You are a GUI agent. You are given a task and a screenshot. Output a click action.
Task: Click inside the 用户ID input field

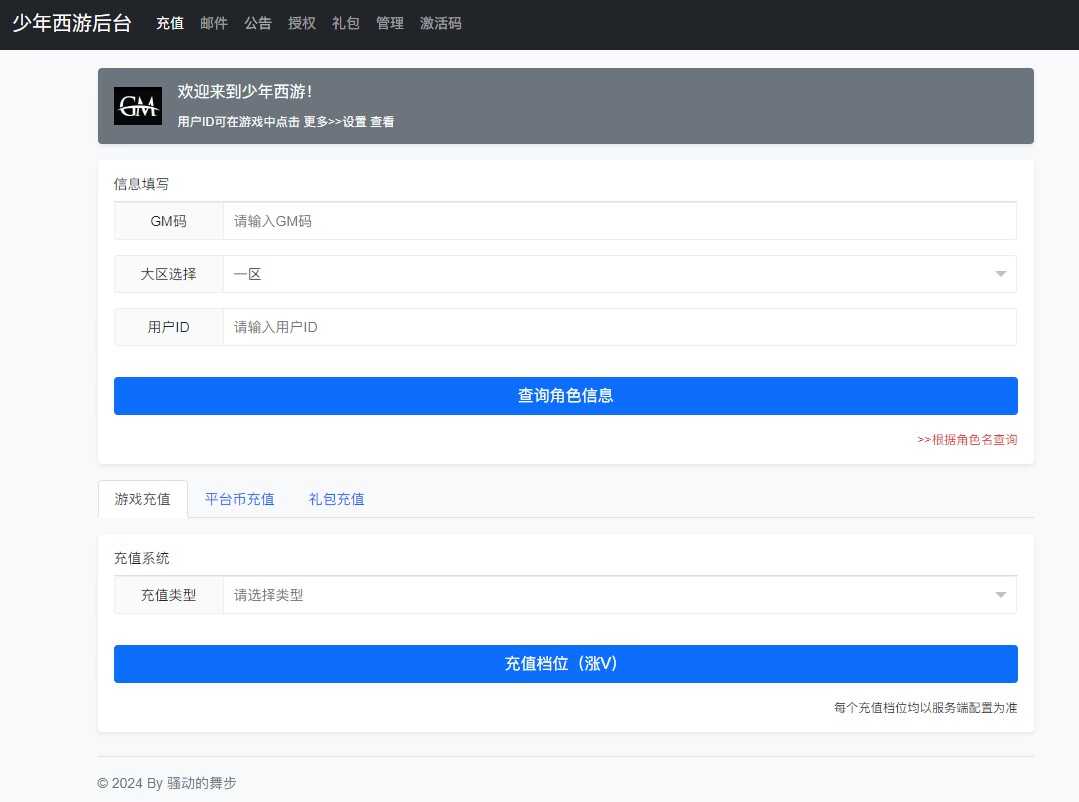[618, 326]
